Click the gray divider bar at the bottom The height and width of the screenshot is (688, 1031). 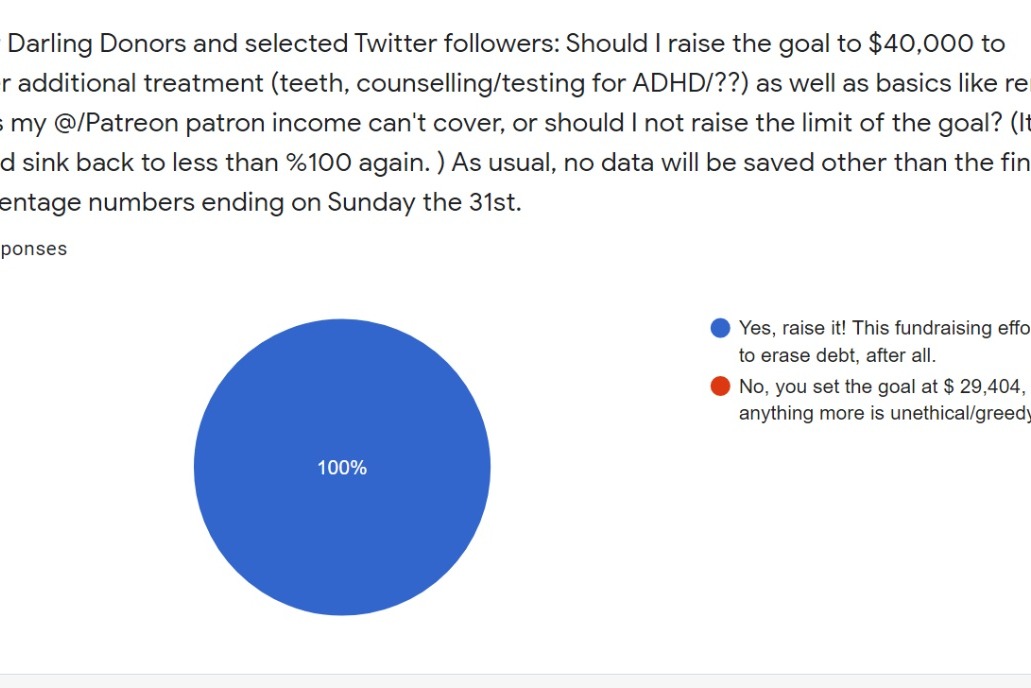(516, 681)
